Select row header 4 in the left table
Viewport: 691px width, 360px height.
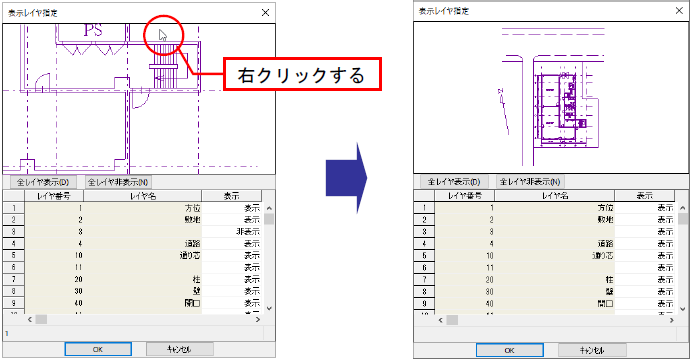(x=14, y=243)
